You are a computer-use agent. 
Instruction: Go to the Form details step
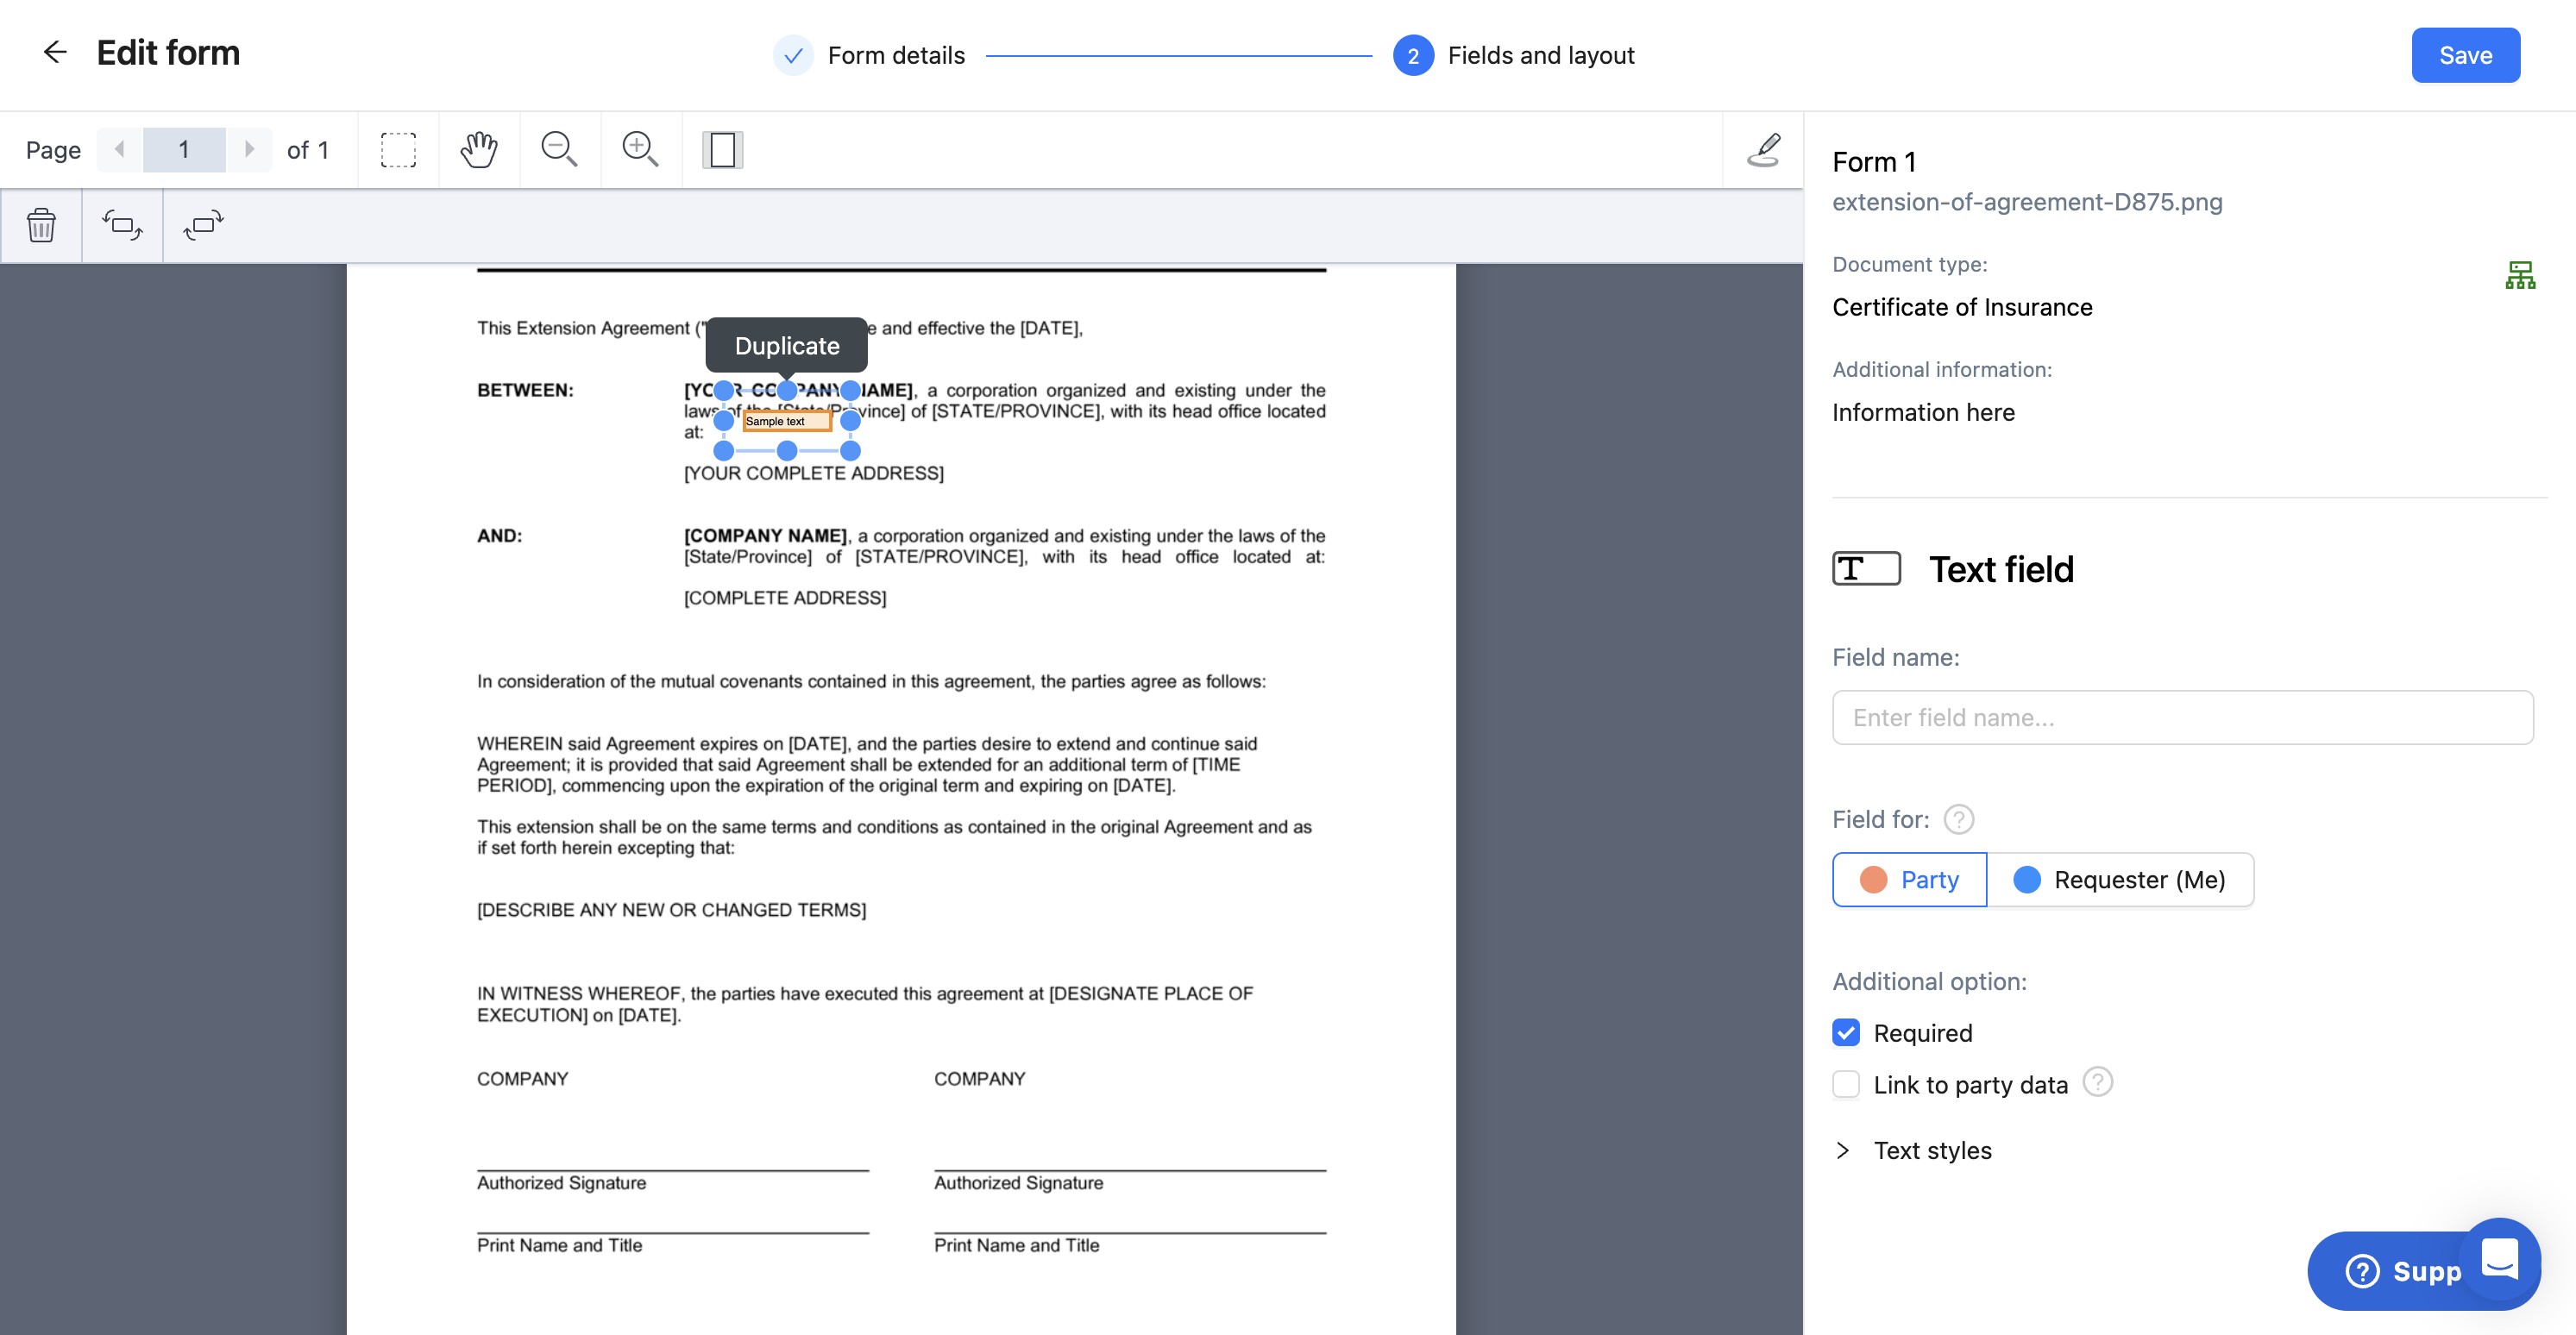pos(870,55)
